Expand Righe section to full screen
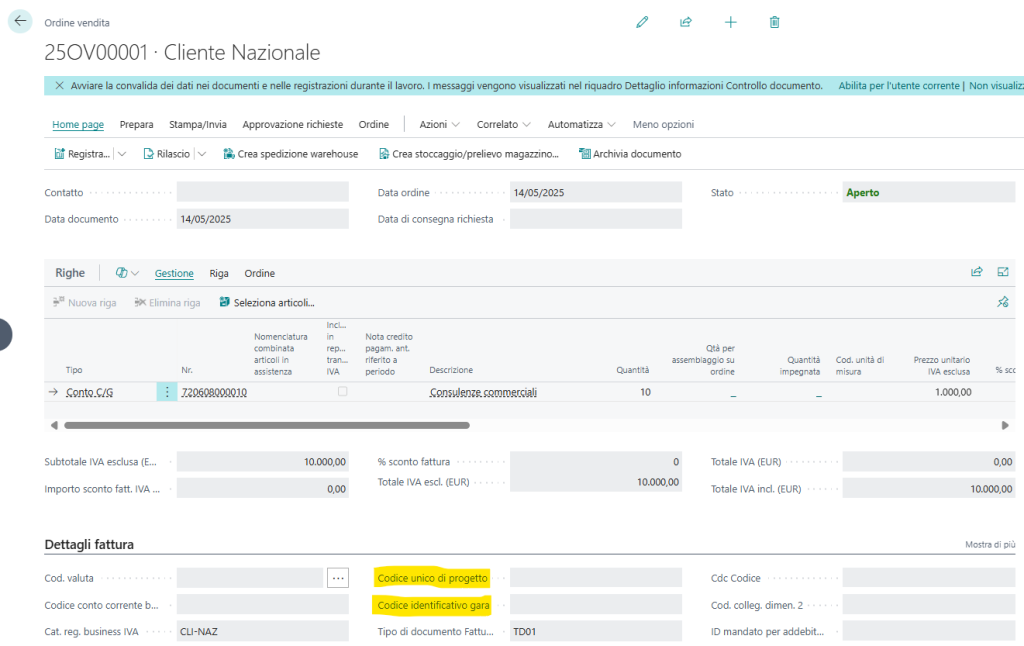1024x646 pixels. click(x=1002, y=272)
